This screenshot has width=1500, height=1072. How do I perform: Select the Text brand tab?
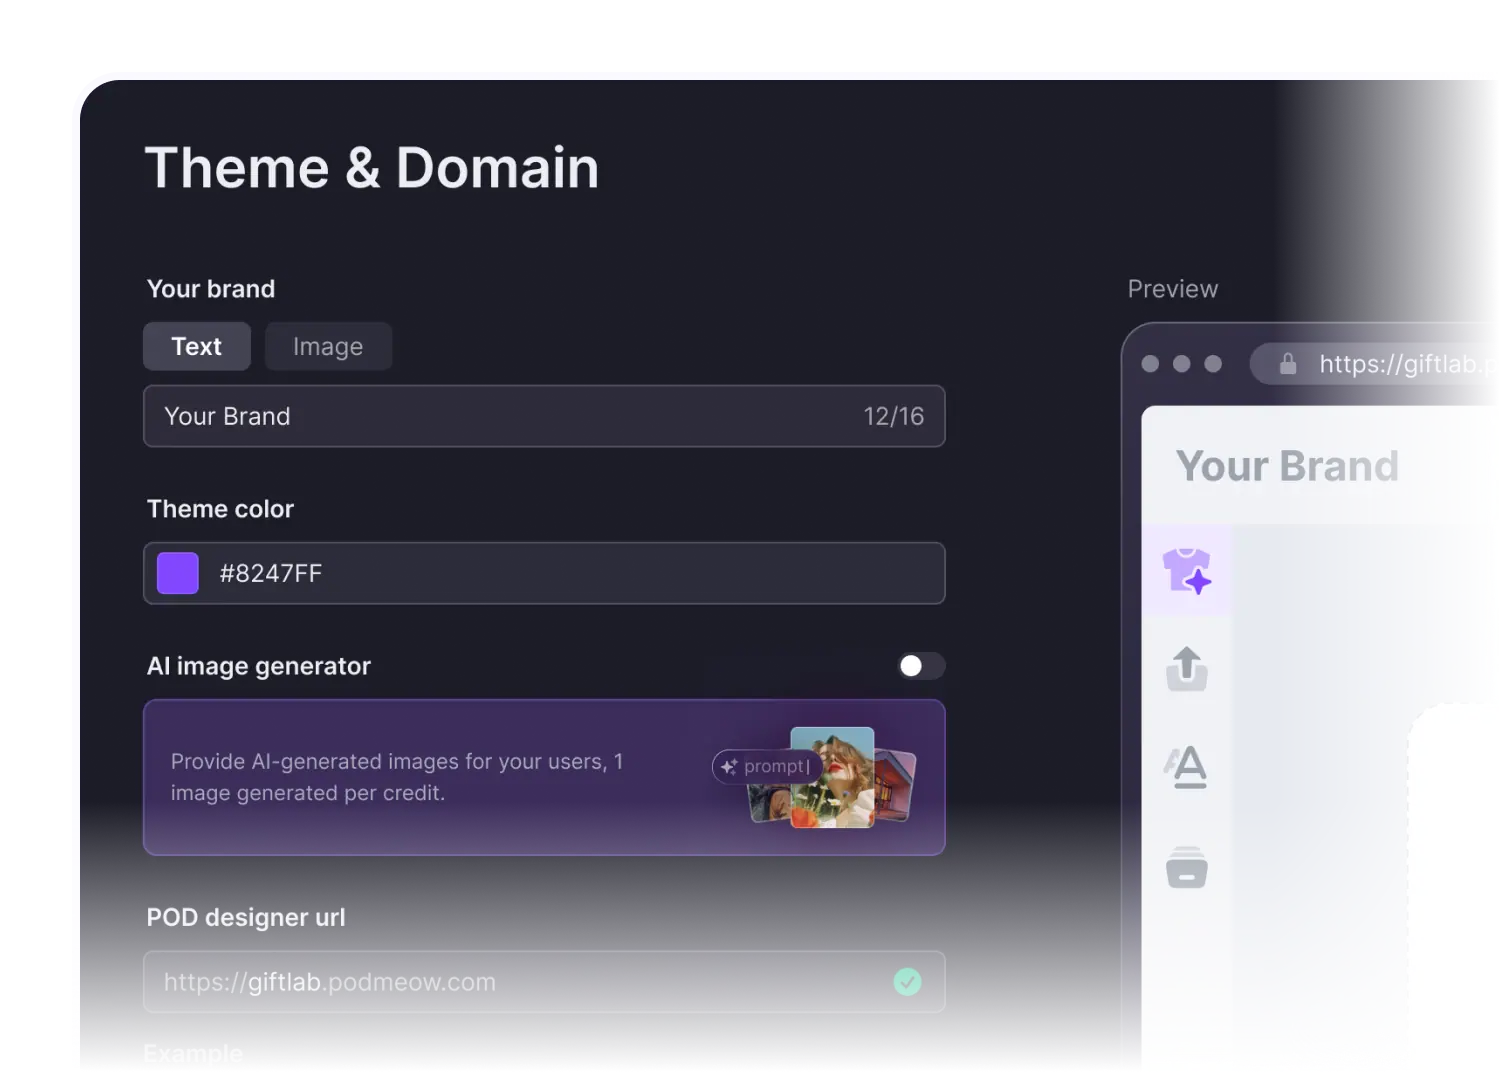point(197,346)
